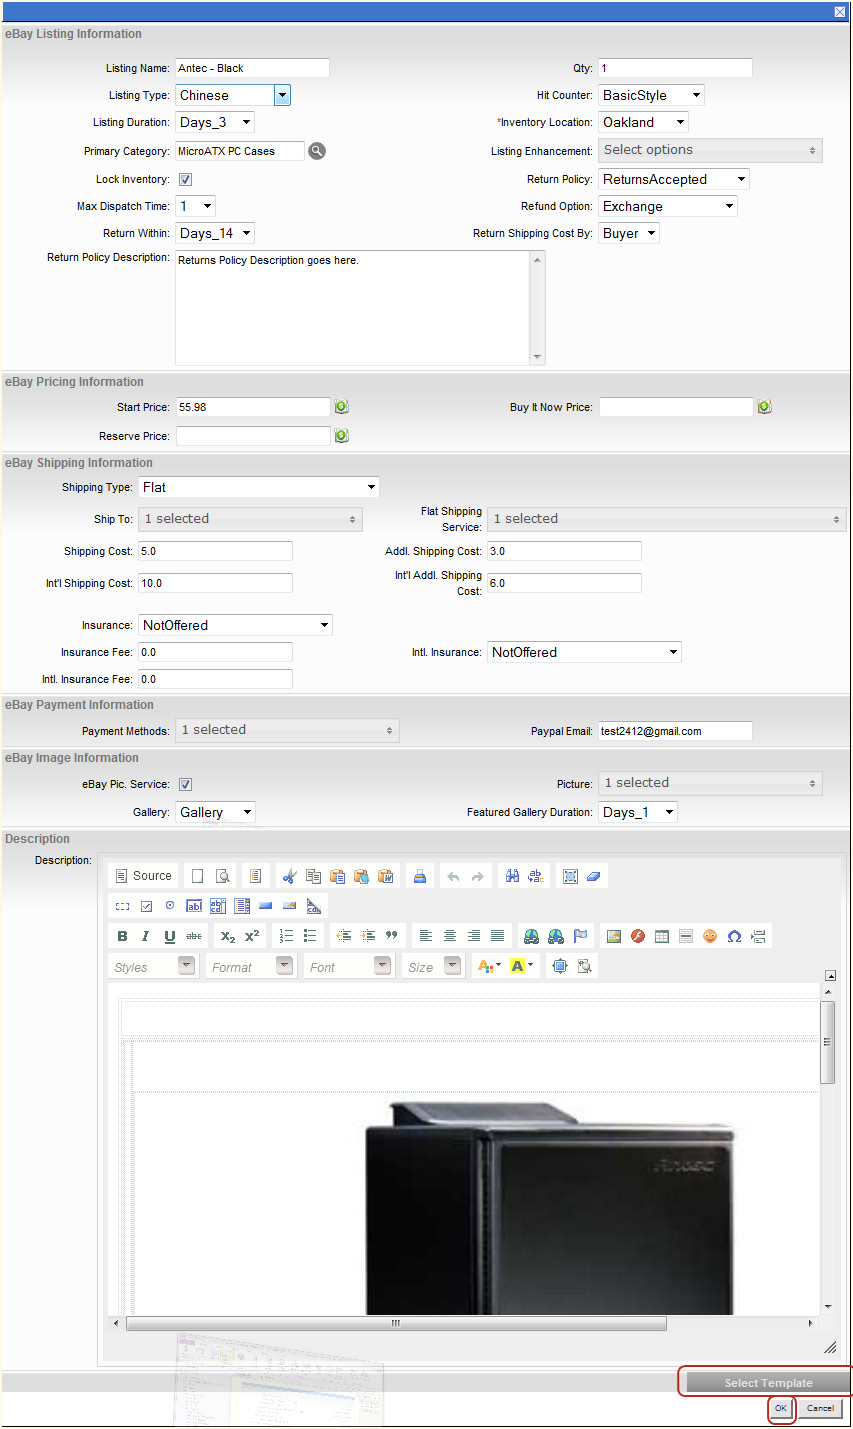Click the Block Quote icon
853x1429 pixels.
tap(392, 936)
